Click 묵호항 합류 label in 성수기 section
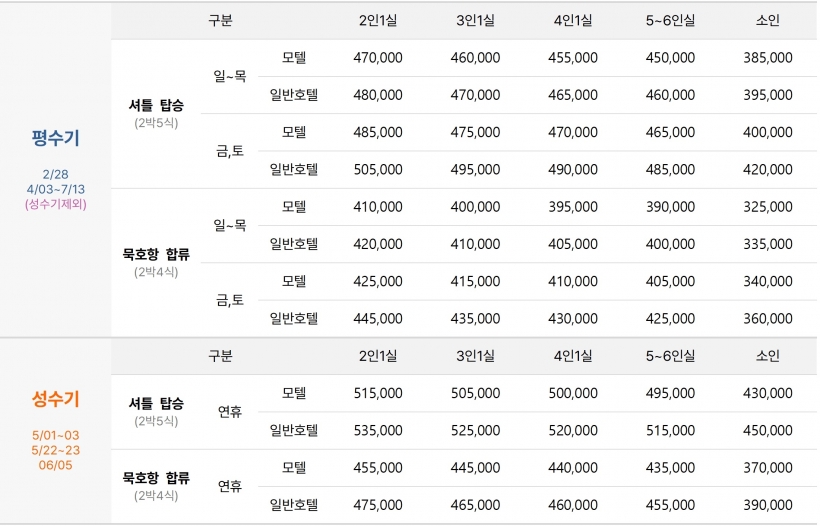This screenshot has width=820, height=526. pos(156,478)
